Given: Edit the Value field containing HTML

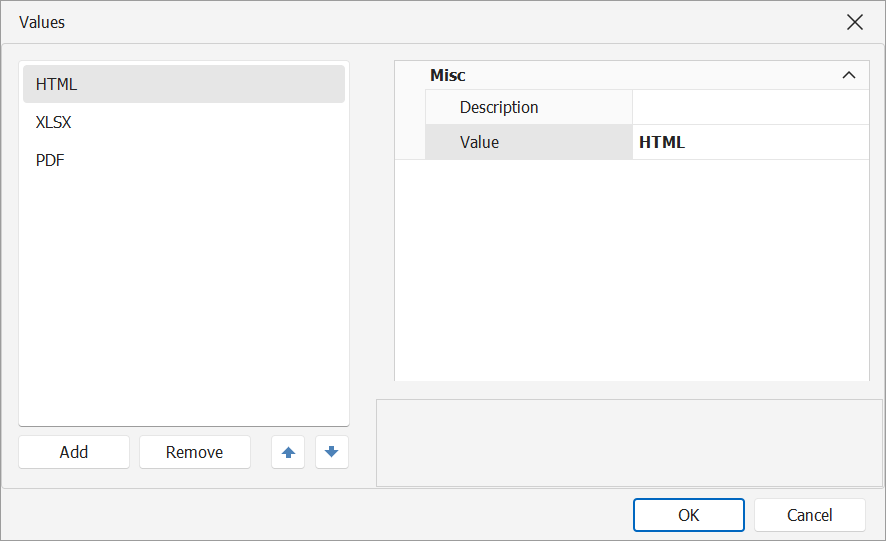Looking at the screenshot, I should [750, 142].
